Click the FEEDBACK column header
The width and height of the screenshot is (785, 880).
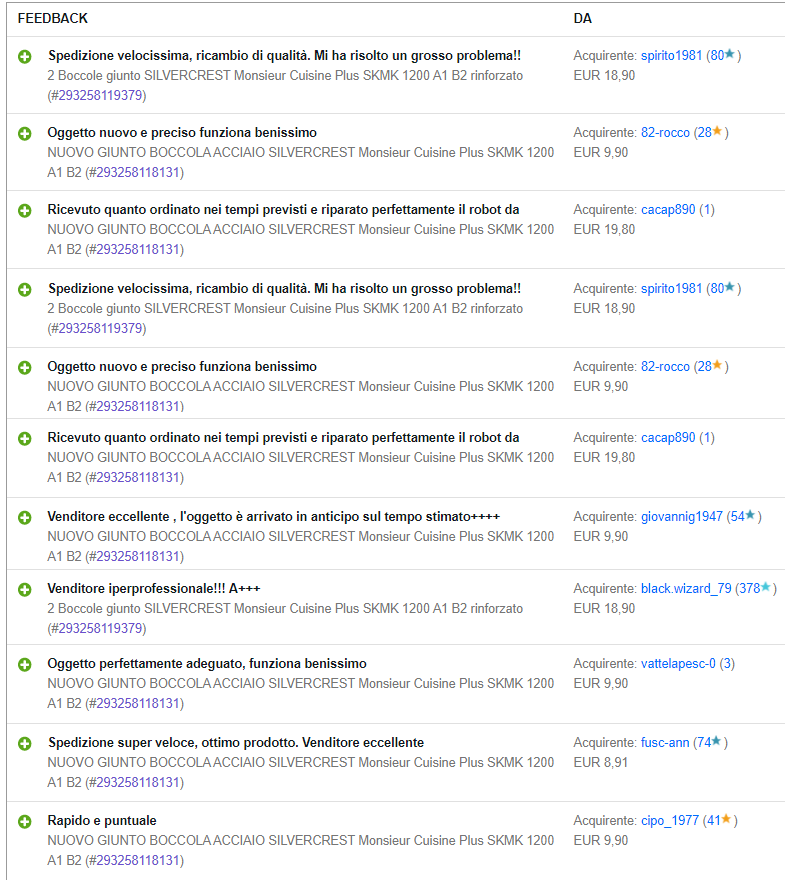[53, 19]
